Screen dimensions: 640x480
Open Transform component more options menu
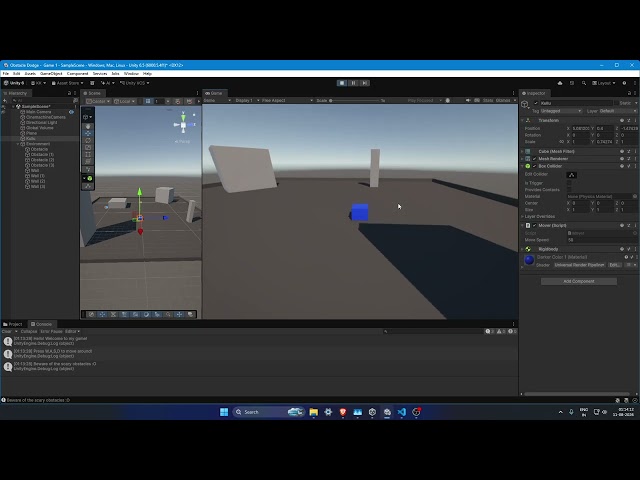(635, 120)
